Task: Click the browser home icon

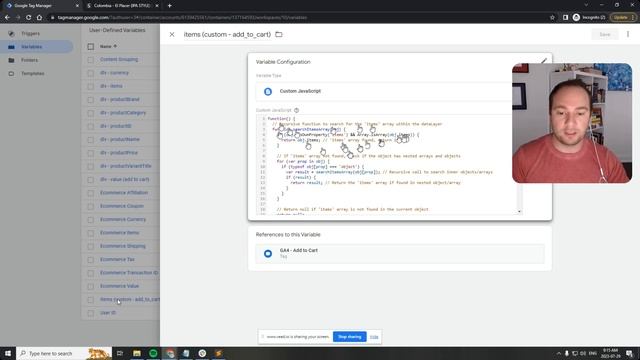Action: (x=39, y=18)
